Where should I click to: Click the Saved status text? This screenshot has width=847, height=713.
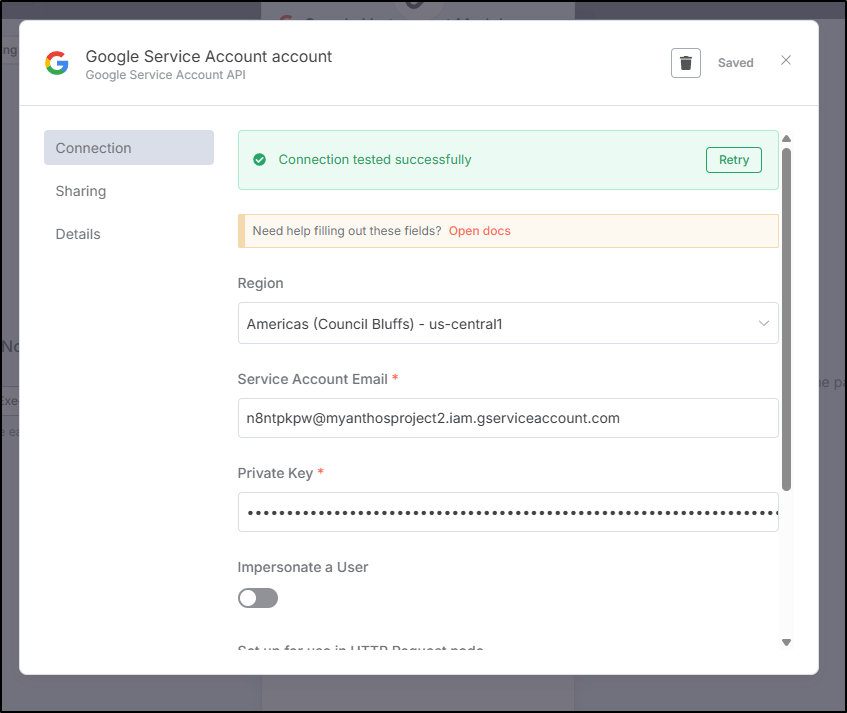pos(735,63)
